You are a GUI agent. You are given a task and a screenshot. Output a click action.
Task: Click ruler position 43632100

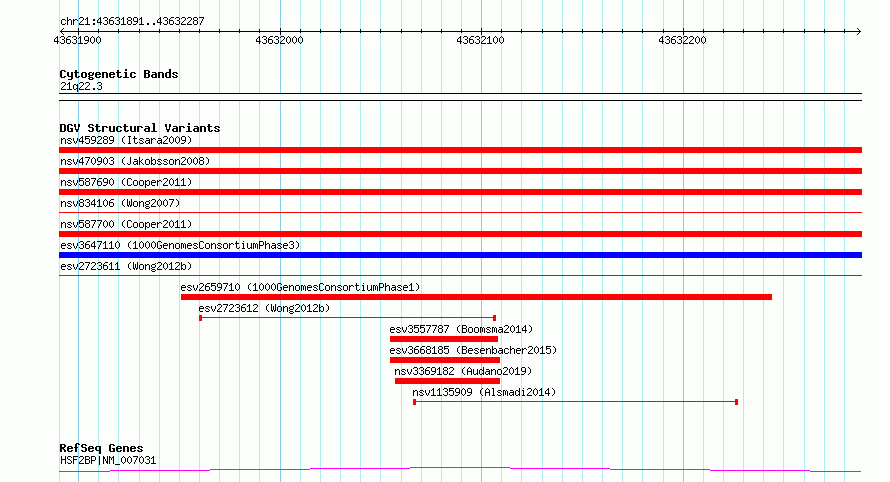tap(480, 40)
